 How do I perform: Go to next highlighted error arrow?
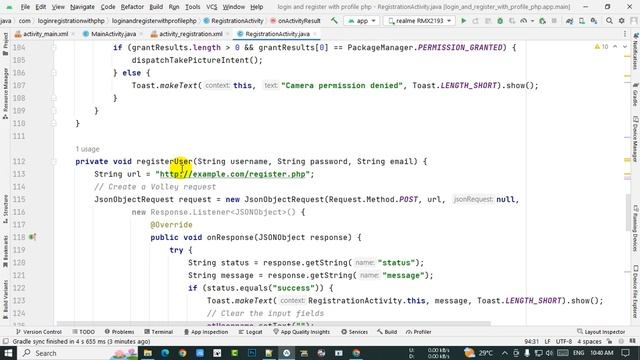(624, 47)
